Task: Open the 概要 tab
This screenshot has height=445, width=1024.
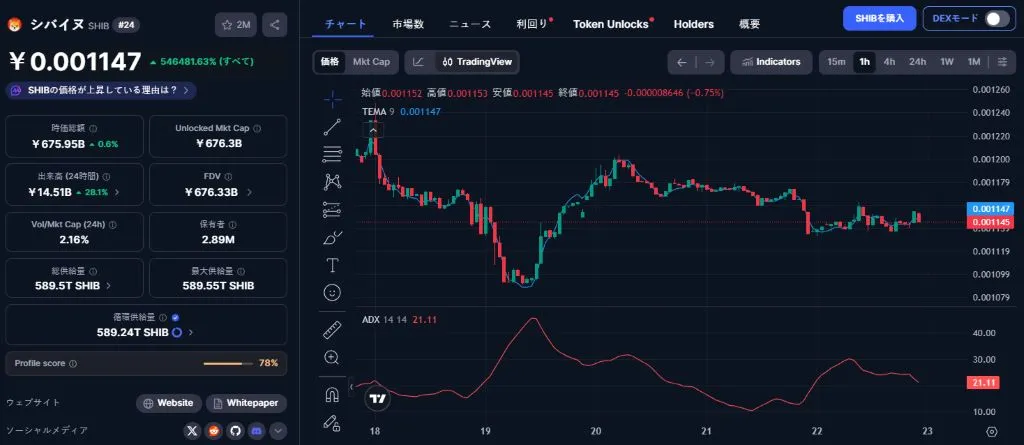Action: coord(749,24)
